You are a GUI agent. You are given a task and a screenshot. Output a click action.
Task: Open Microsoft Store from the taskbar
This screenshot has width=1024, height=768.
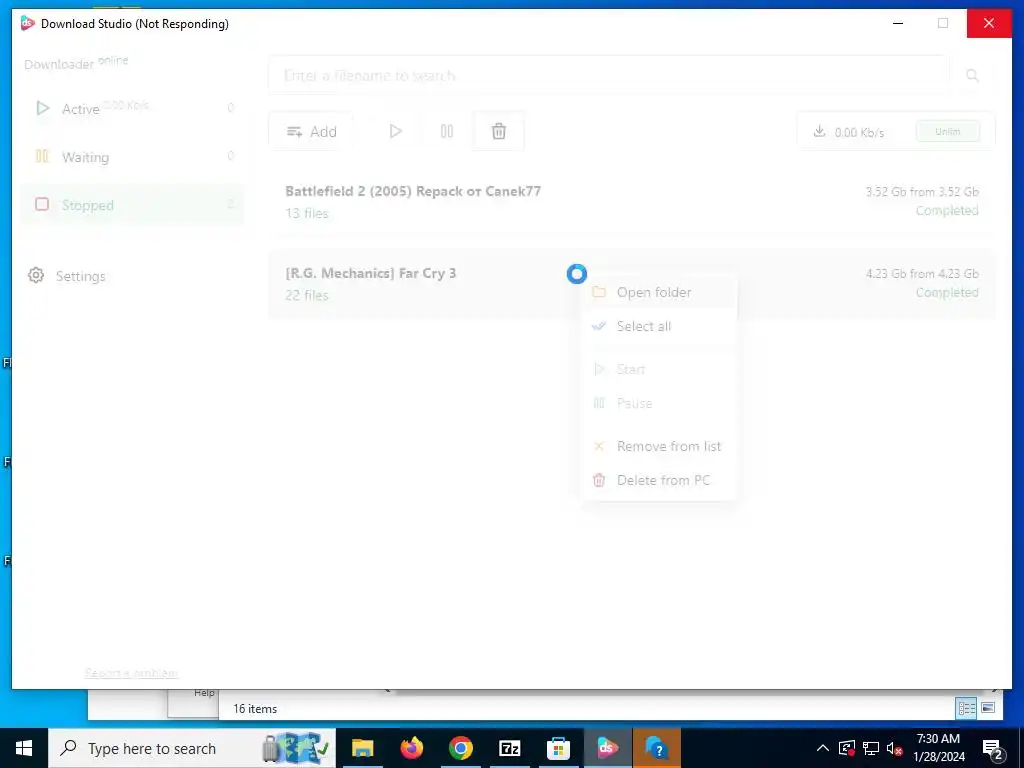click(x=558, y=748)
